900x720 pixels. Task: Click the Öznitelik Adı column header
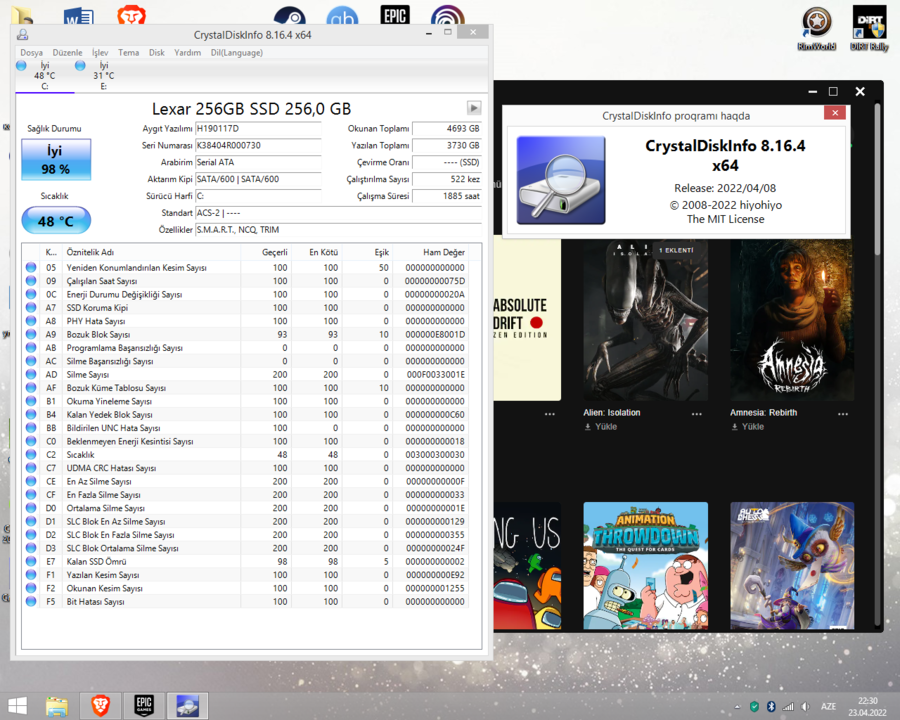152,252
